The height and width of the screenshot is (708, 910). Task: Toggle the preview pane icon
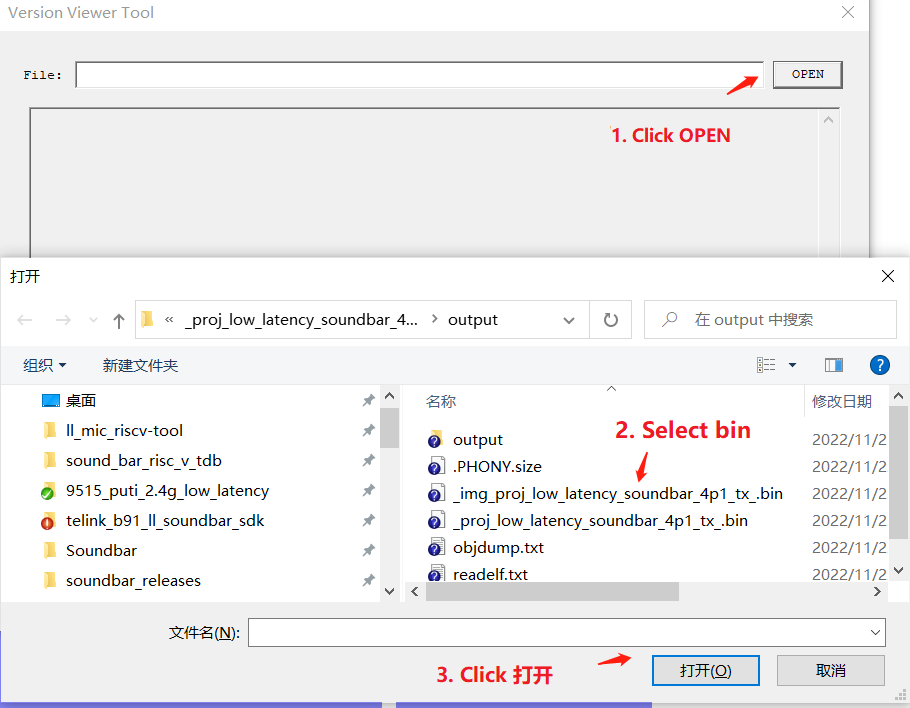(834, 365)
